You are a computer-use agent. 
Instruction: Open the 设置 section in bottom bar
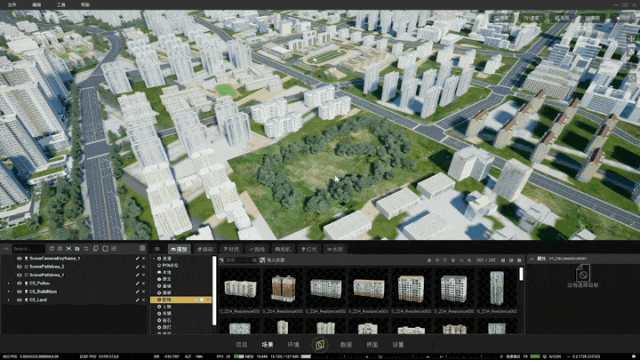tap(398, 344)
